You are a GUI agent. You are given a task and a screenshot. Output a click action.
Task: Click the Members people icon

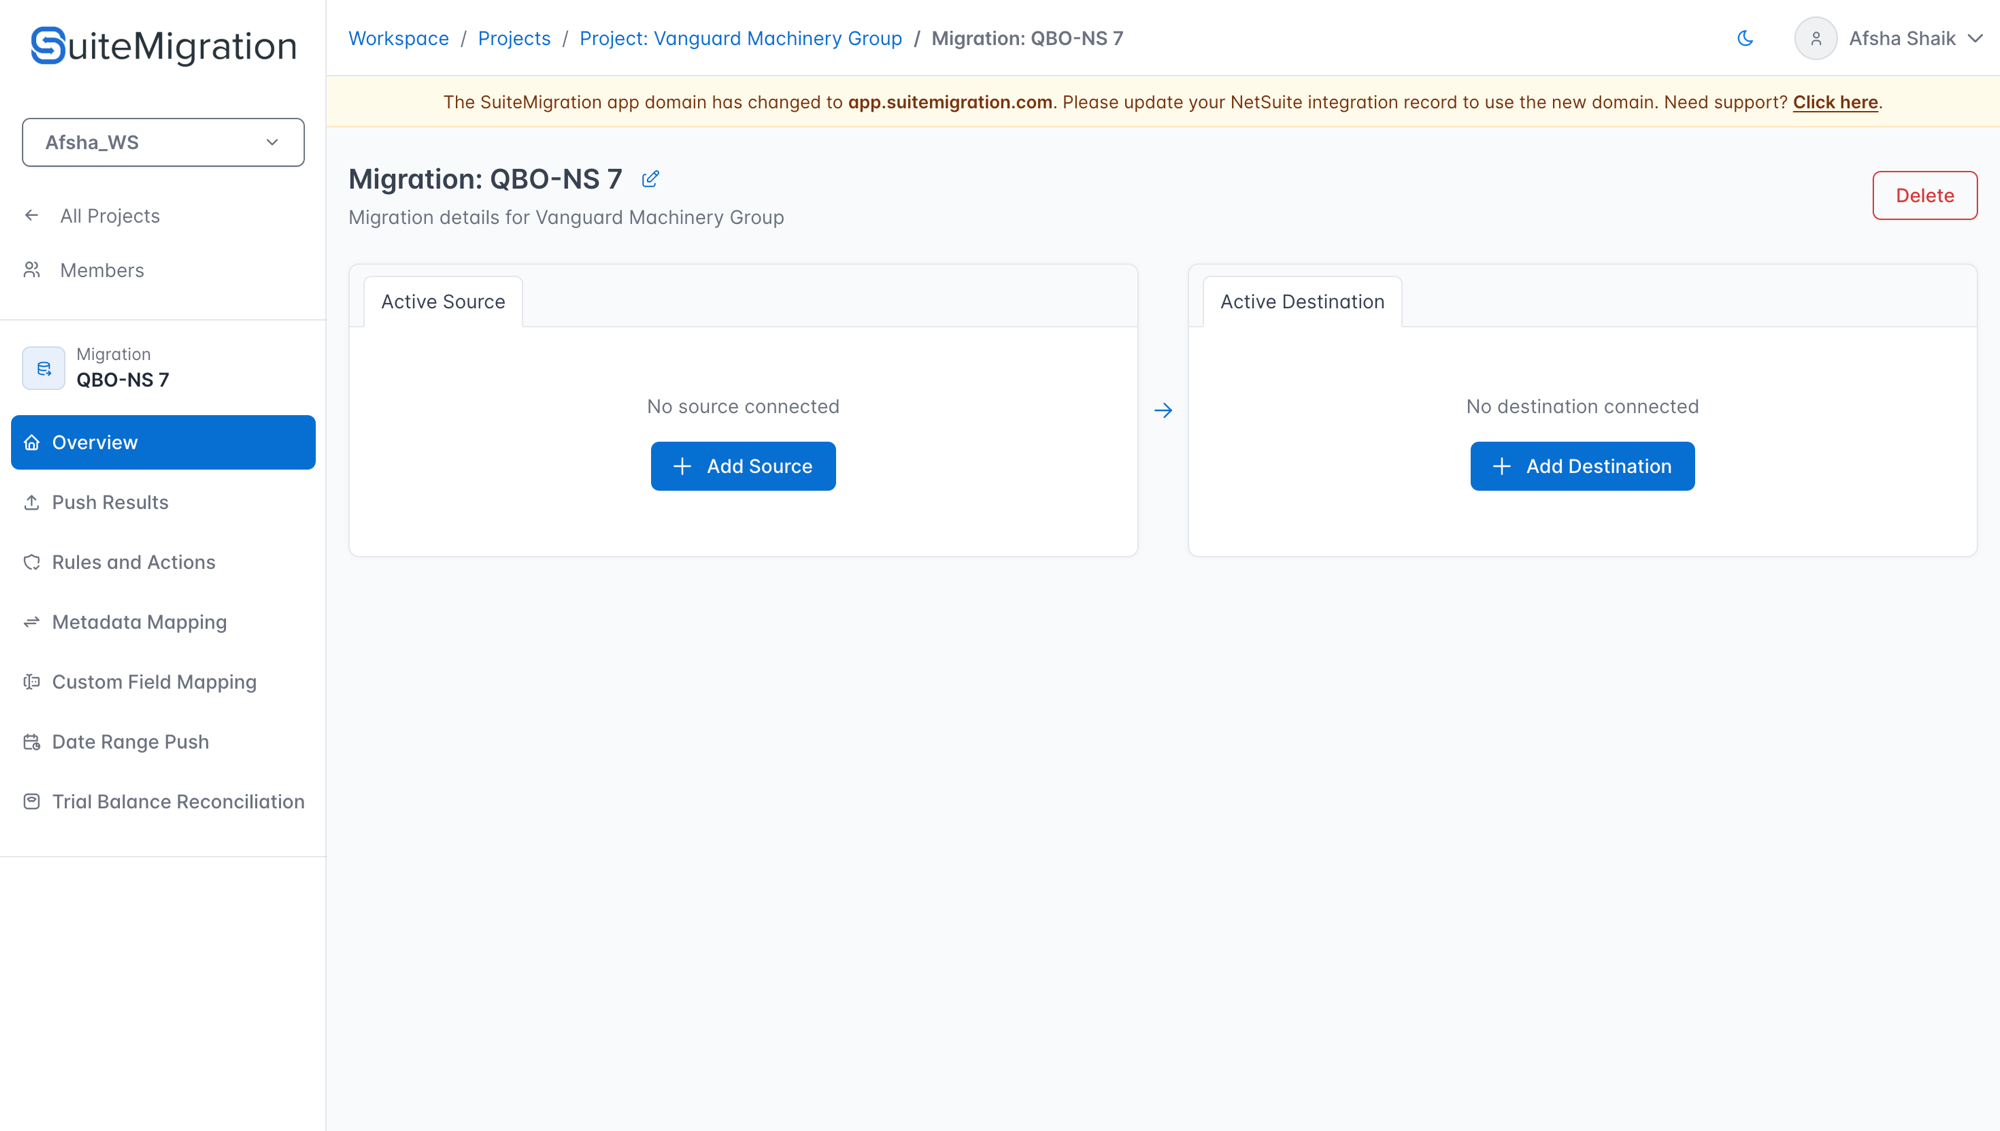pyautogui.click(x=32, y=270)
